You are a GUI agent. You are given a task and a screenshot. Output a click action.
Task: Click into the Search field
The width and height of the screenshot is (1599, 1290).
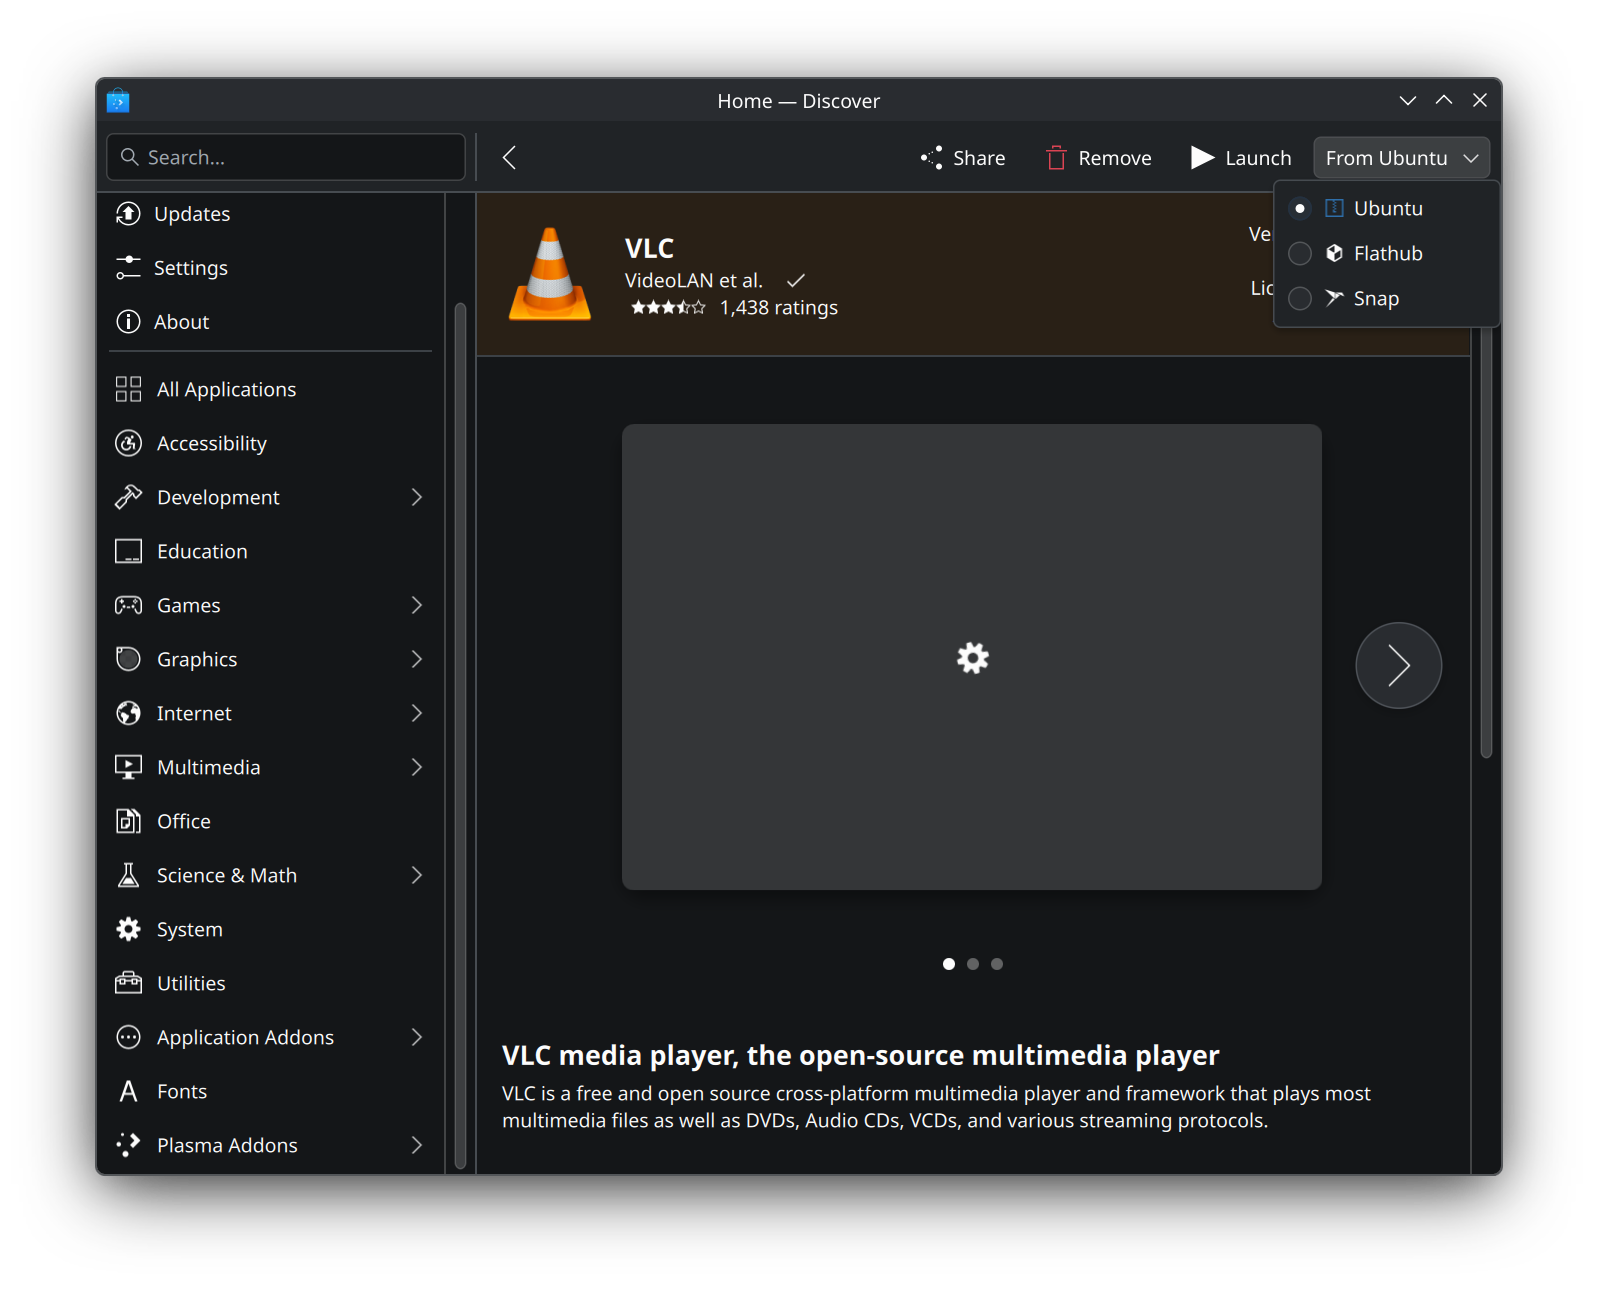tap(286, 157)
